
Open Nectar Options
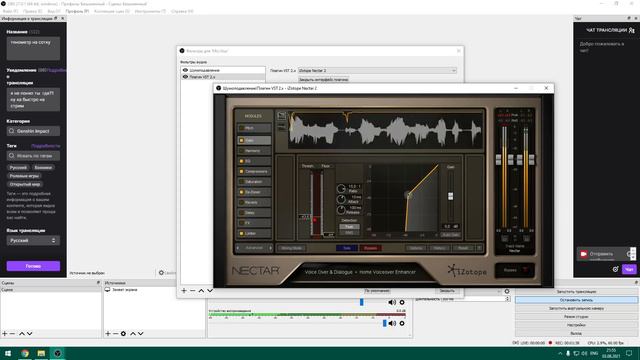416,248
